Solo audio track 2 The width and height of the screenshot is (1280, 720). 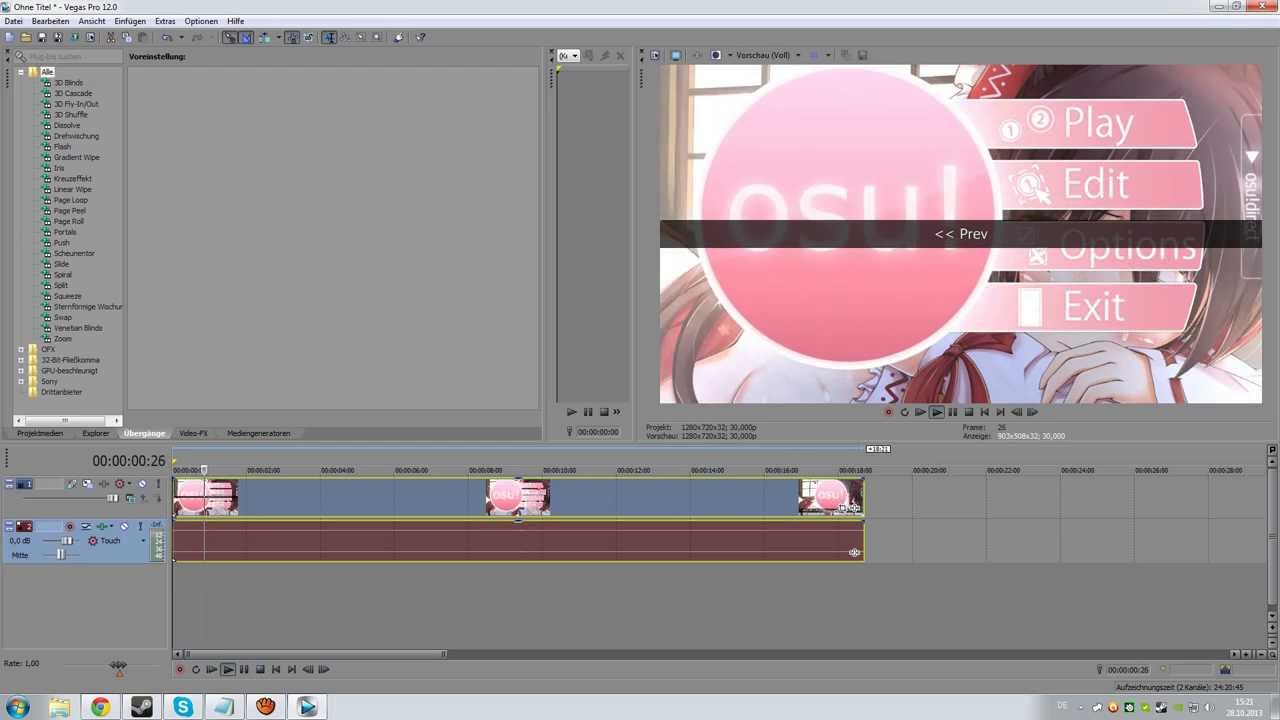(140, 526)
